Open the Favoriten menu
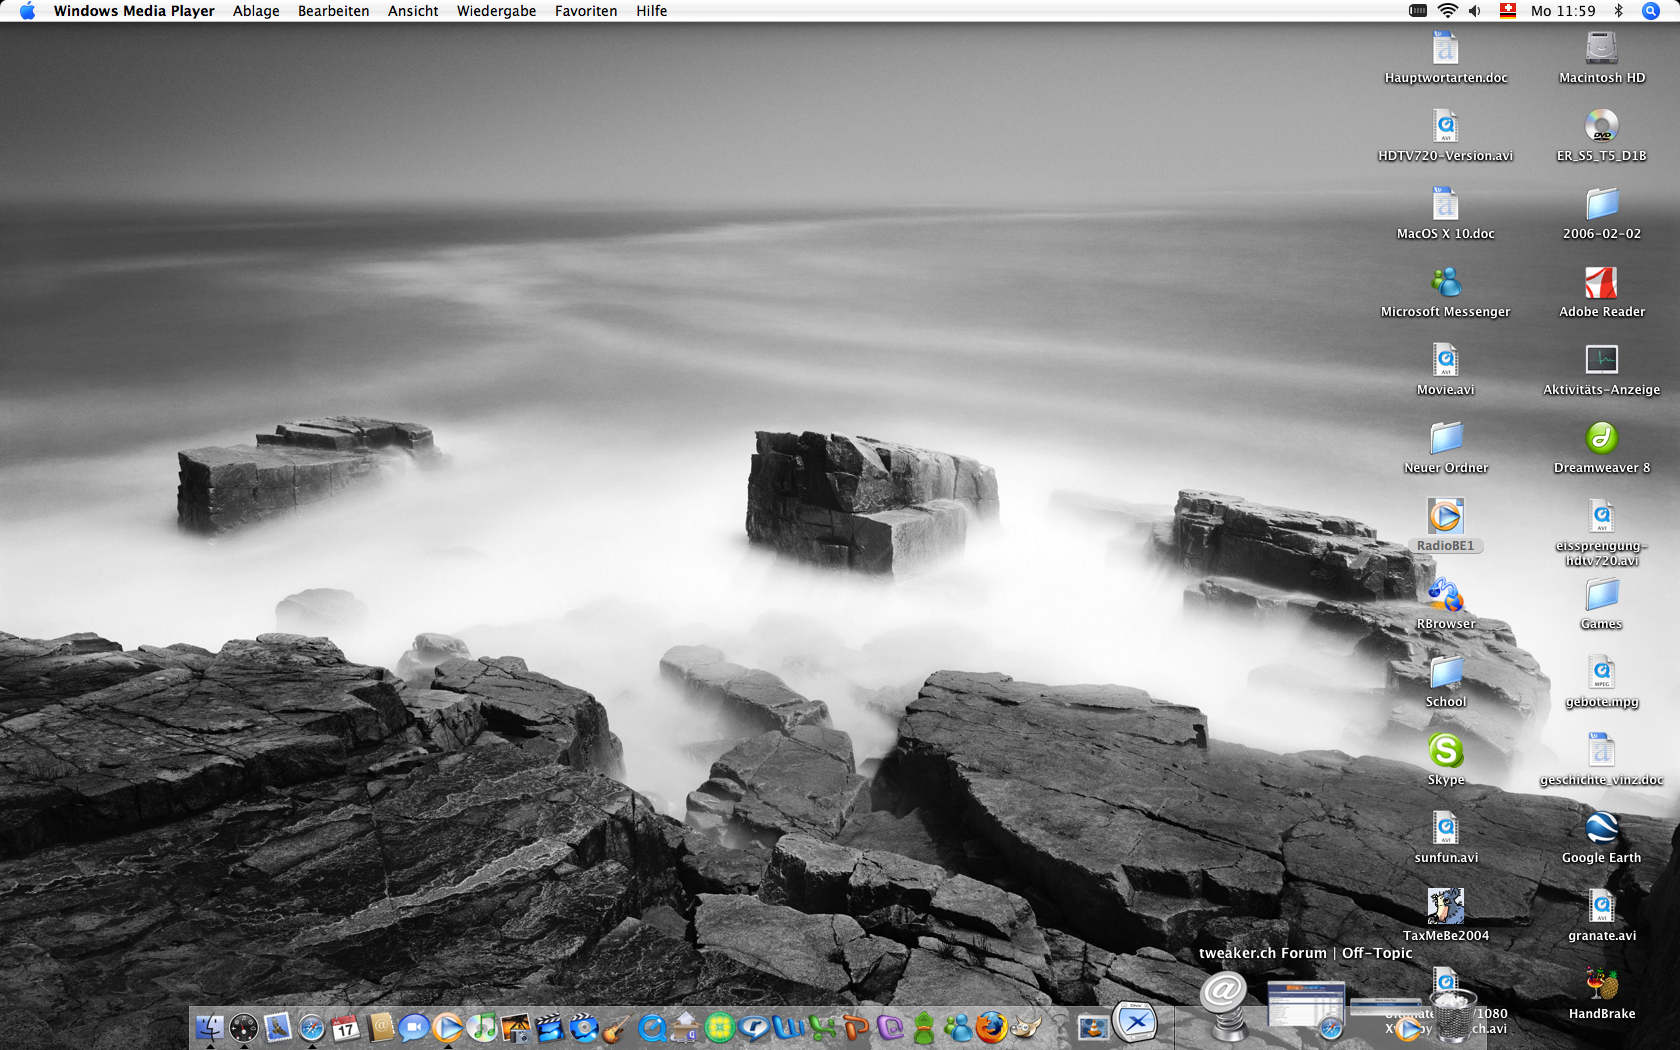Screen dimensions: 1680x1050 (x=585, y=11)
